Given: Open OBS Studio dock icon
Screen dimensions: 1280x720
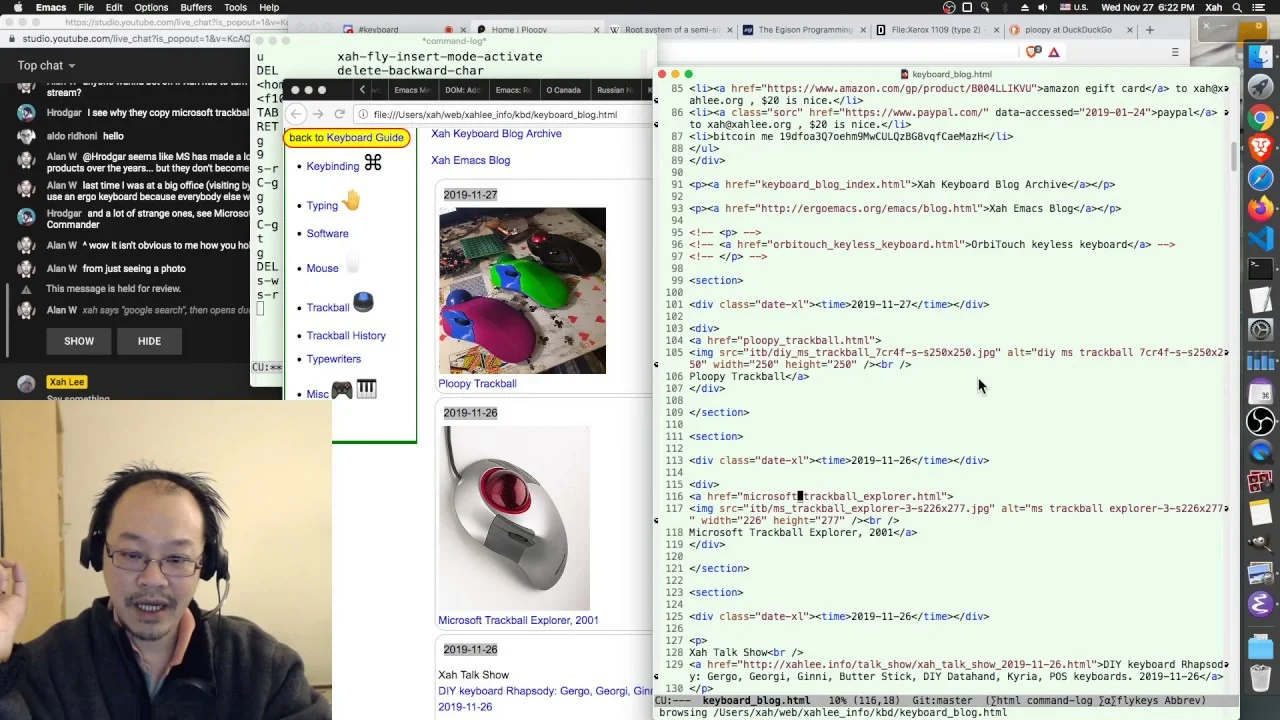Looking at the screenshot, I should (x=1261, y=421).
